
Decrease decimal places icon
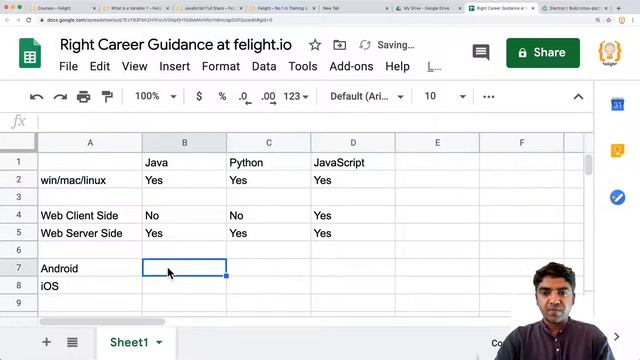pos(244,97)
